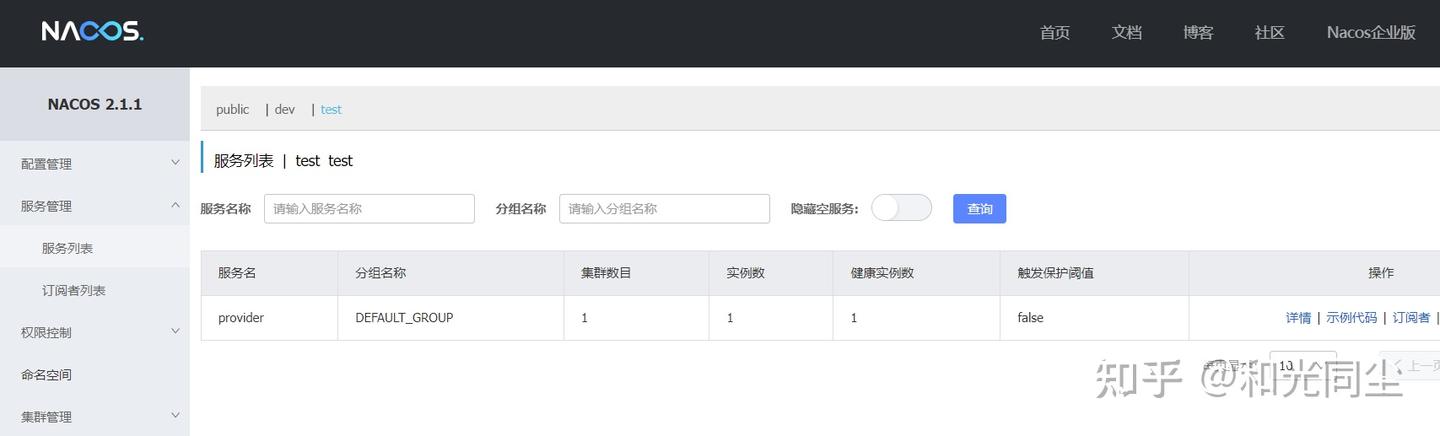Toggle the hide empty services switch

pos(901,208)
